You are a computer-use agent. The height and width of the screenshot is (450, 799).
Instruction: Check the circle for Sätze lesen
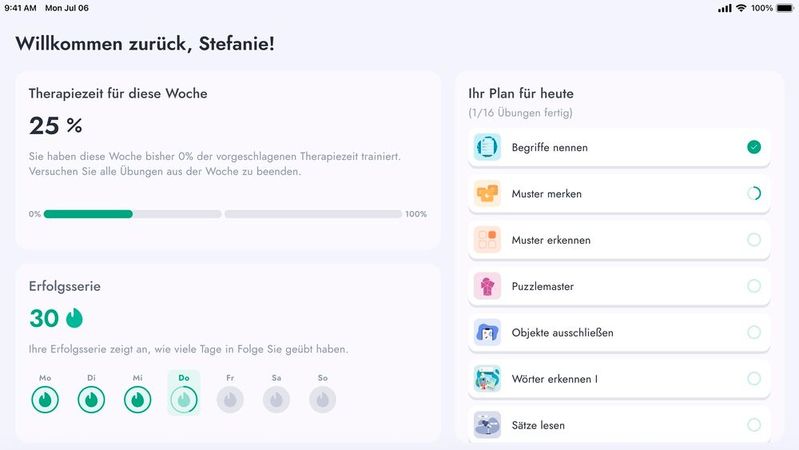point(754,425)
